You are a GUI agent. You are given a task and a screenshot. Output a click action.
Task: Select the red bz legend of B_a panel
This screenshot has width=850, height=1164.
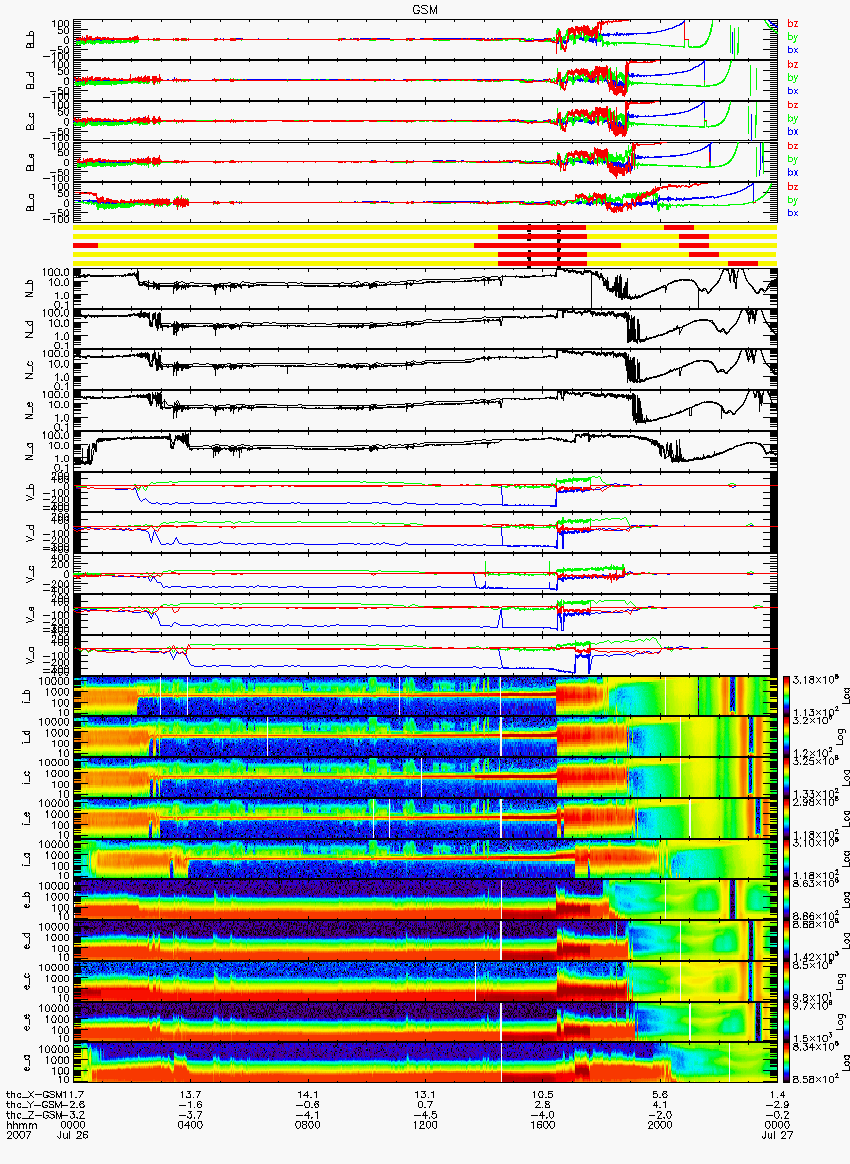click(x=793, y=187)
